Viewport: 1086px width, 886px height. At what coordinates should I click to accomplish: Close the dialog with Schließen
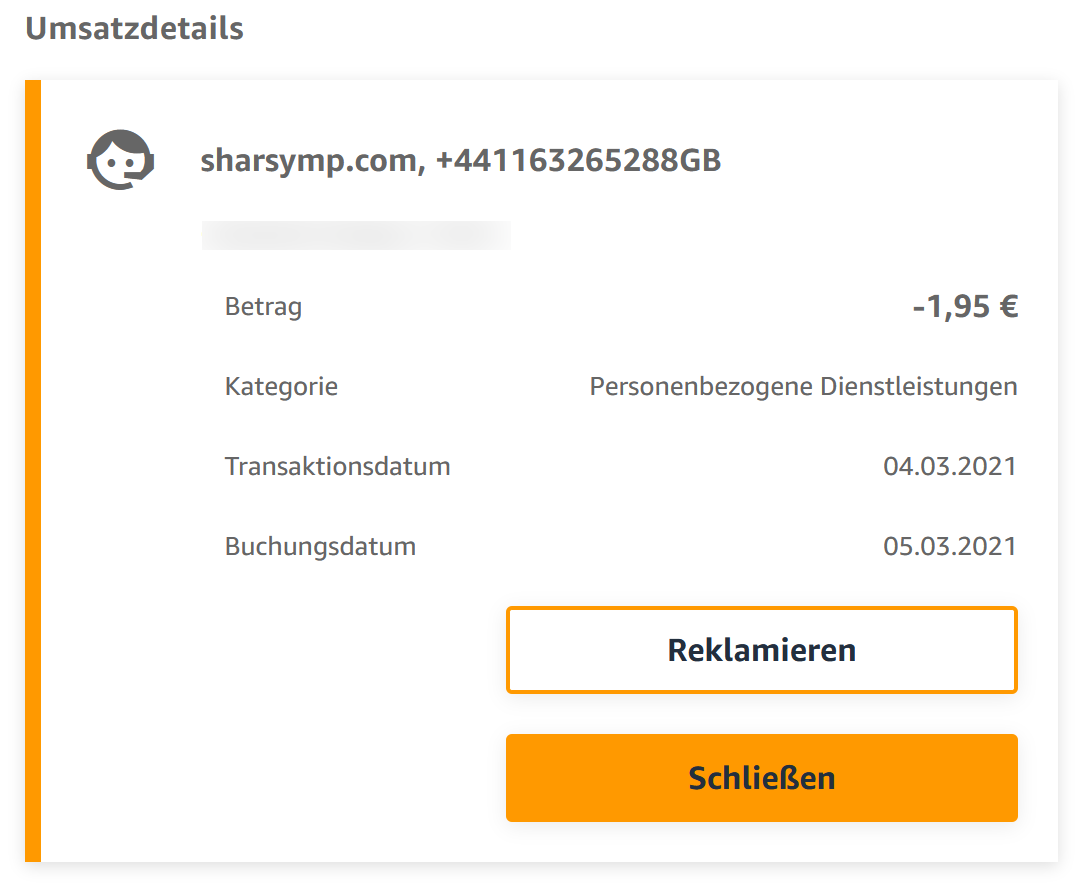(x=761, y=778)
